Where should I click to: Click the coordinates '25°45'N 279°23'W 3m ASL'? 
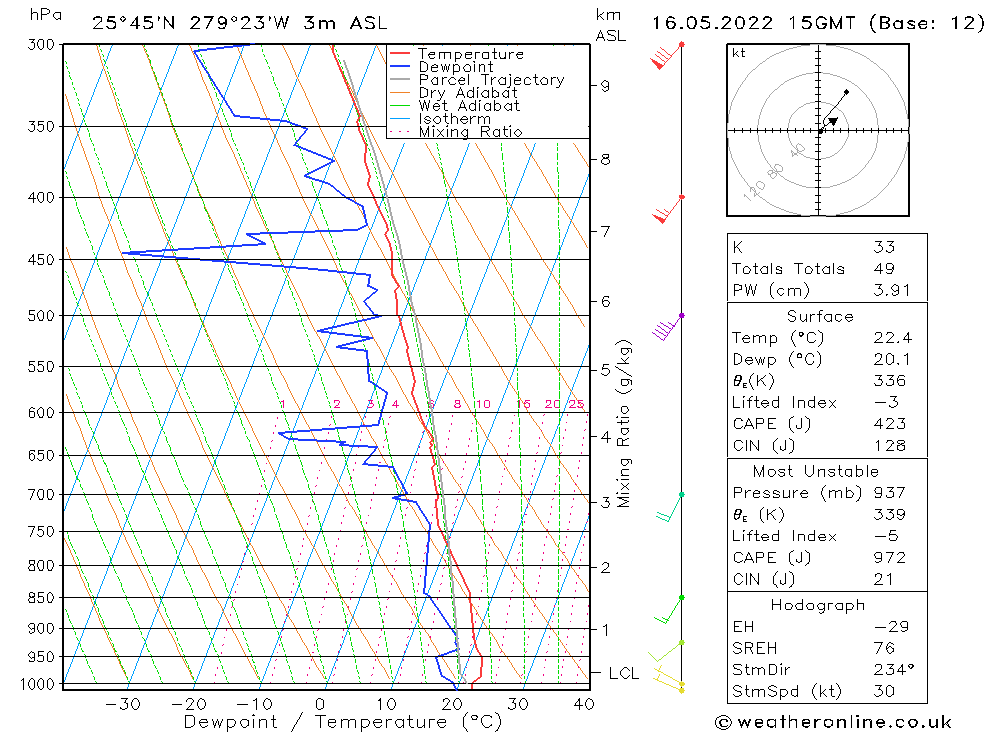pyautogui.click(x=240, y=23)
